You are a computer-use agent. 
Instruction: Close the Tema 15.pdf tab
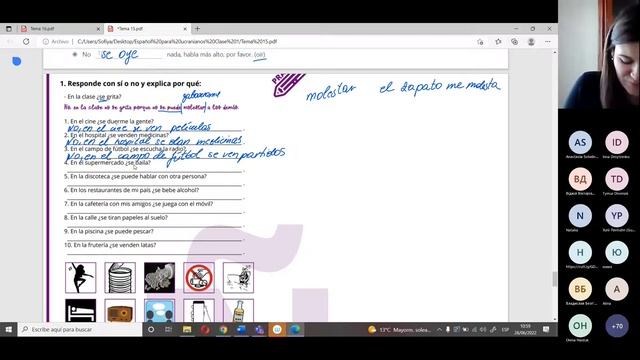(184, 29)
